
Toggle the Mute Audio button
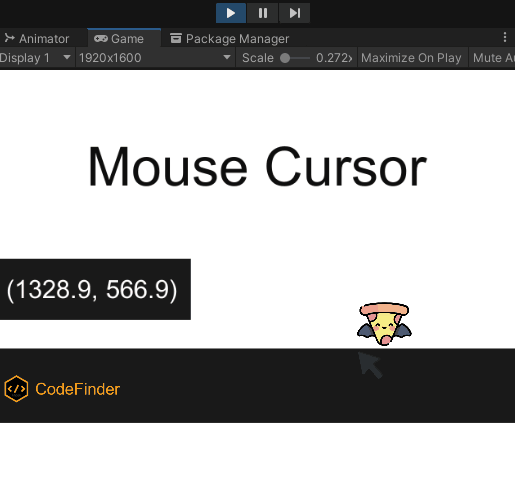pos(492,58)
